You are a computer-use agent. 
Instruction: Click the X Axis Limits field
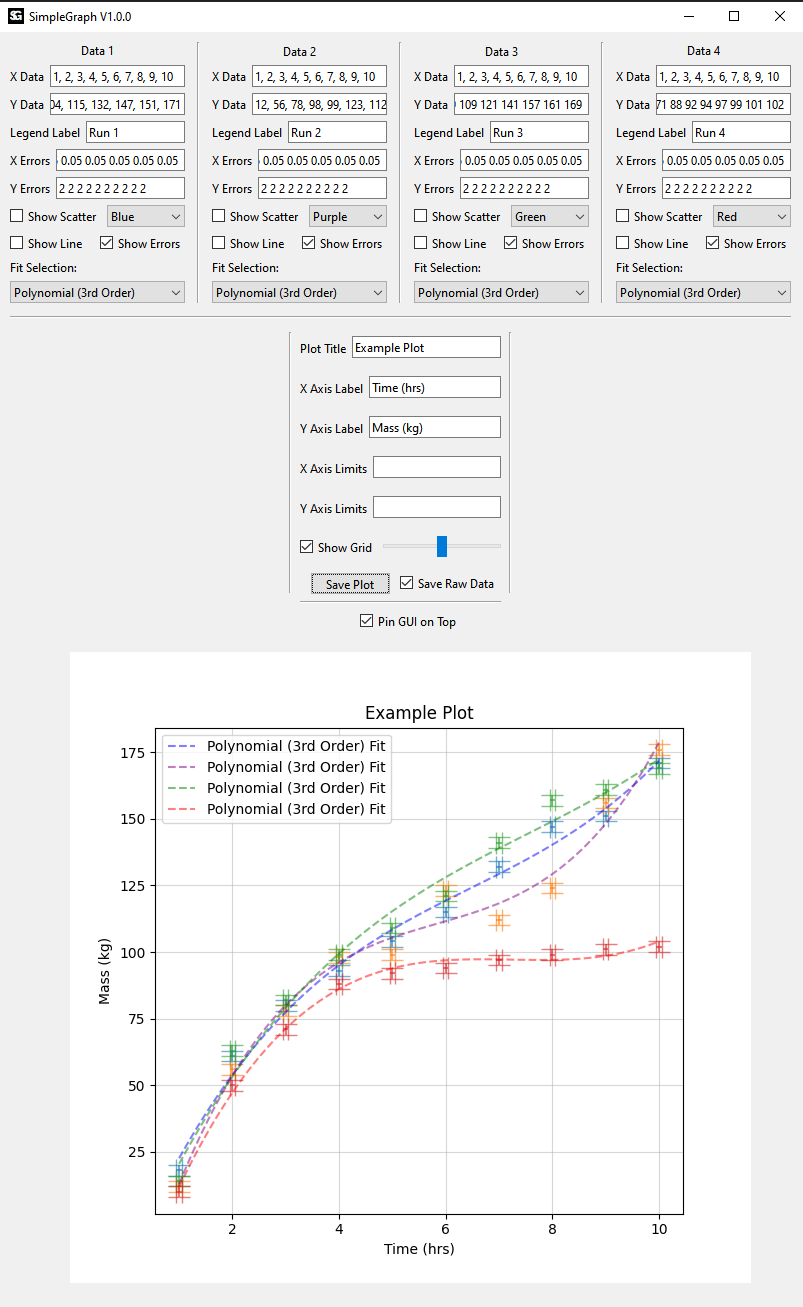point(436,467)
